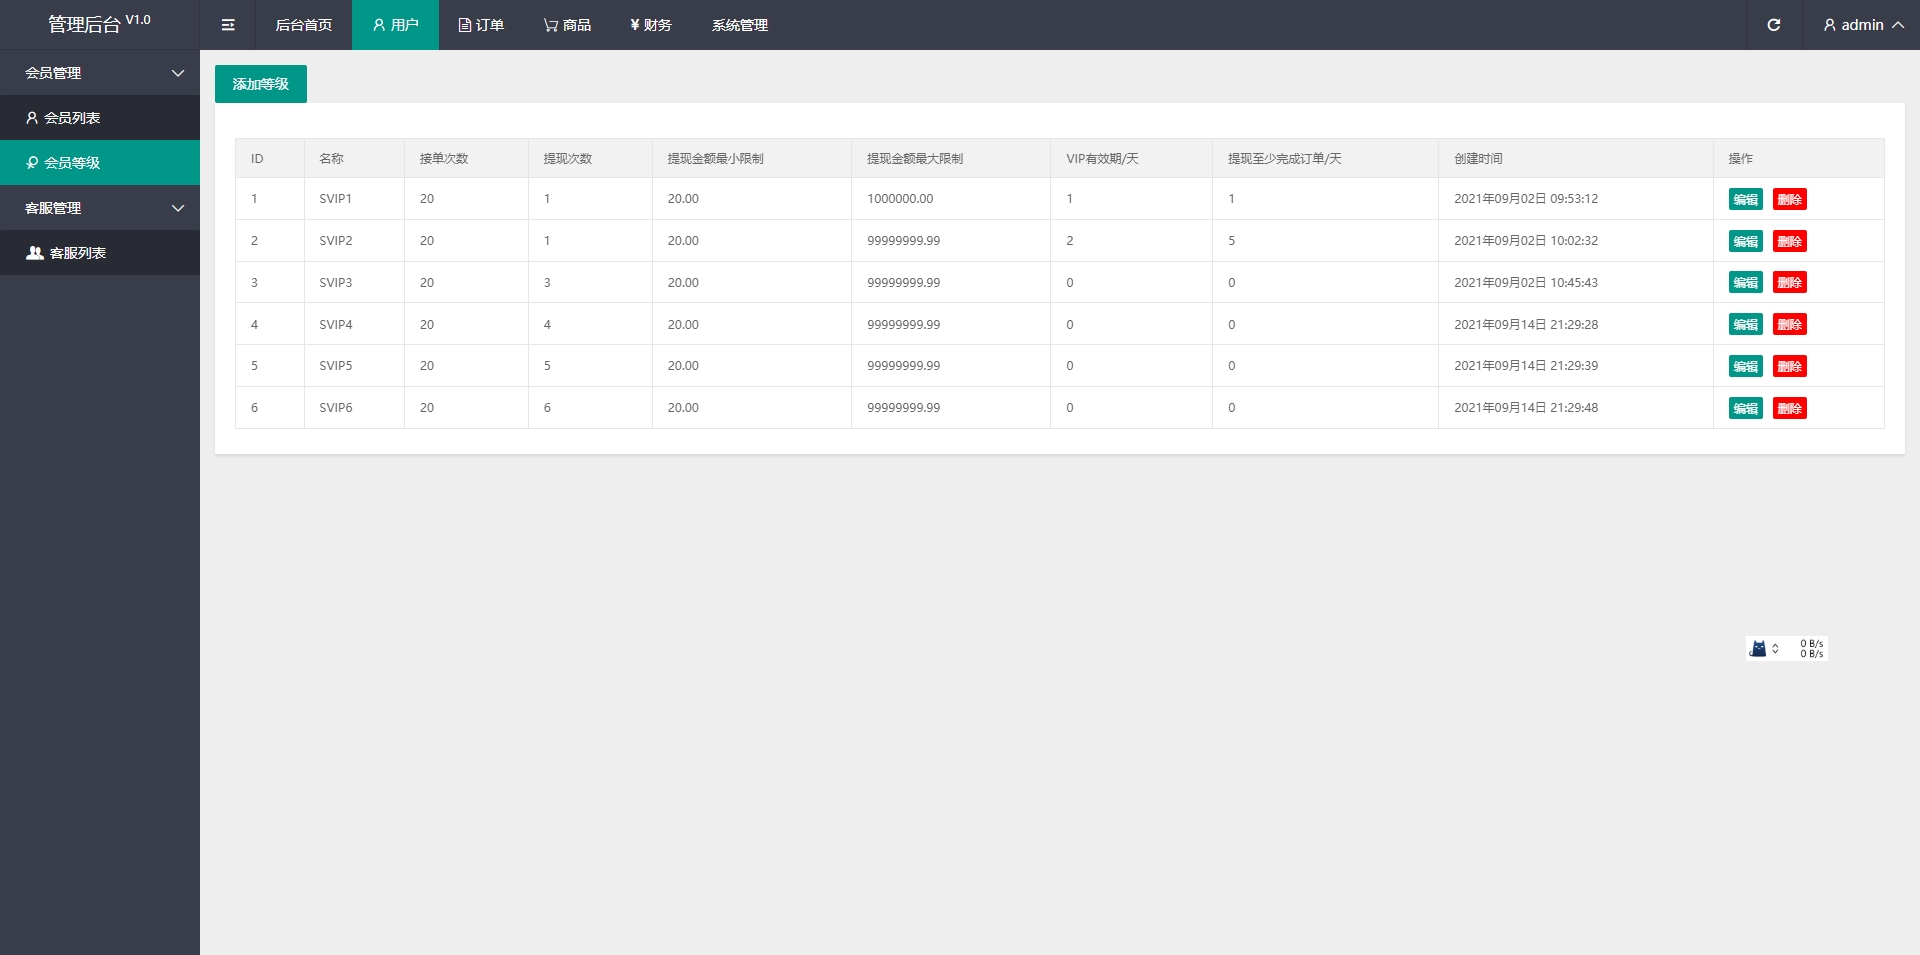Open the 商品 top menu
1920x955 pixels.
567,25
